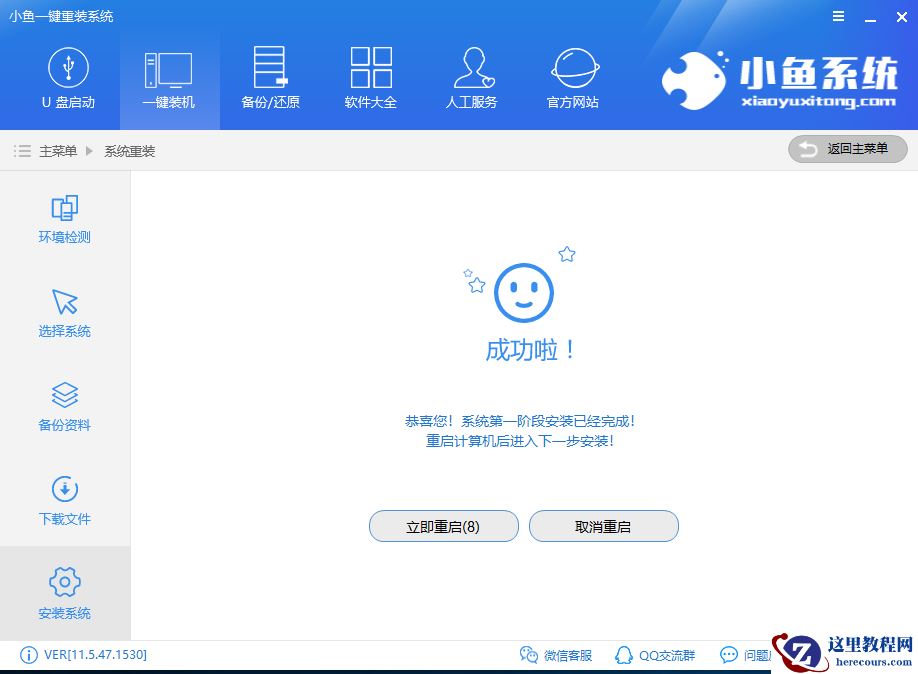Run 环境检测 in the sidebar

(64, 218)
